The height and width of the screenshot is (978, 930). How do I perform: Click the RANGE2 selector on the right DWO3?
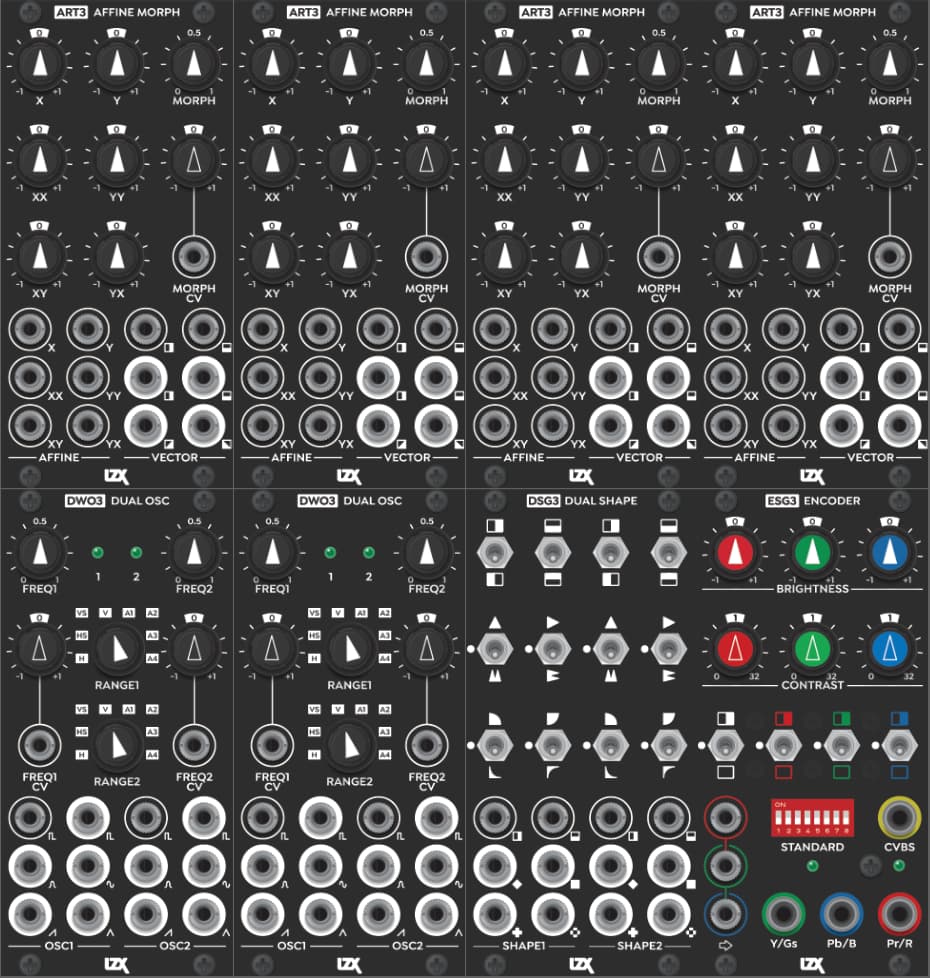click(349, 745)
